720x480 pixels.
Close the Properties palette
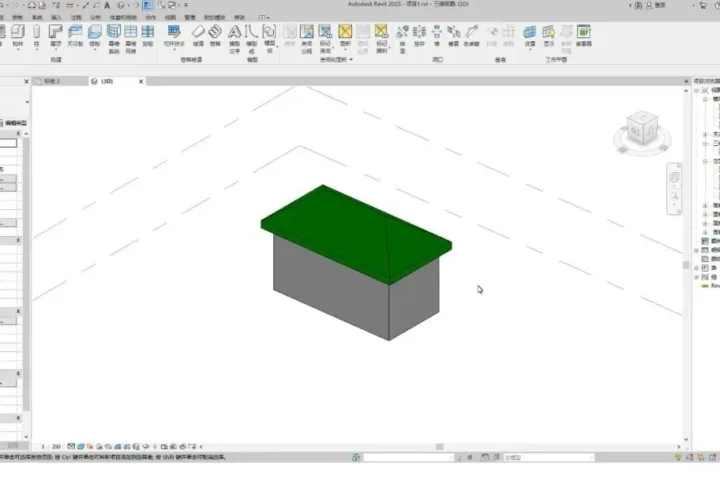pyautogui.click(x=26, y=81)
